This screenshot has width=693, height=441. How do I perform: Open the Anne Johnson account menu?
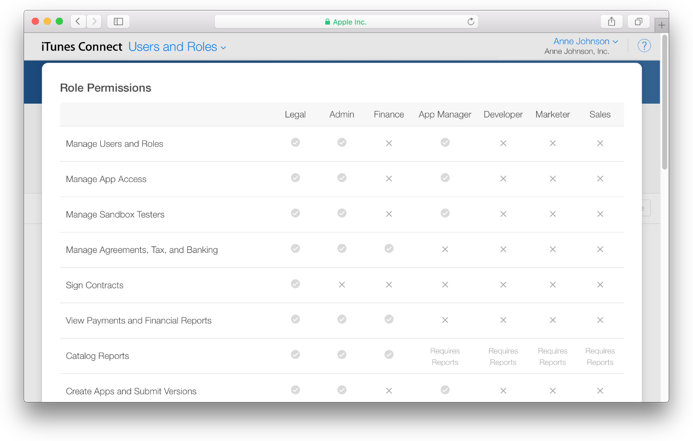[586, 41]
